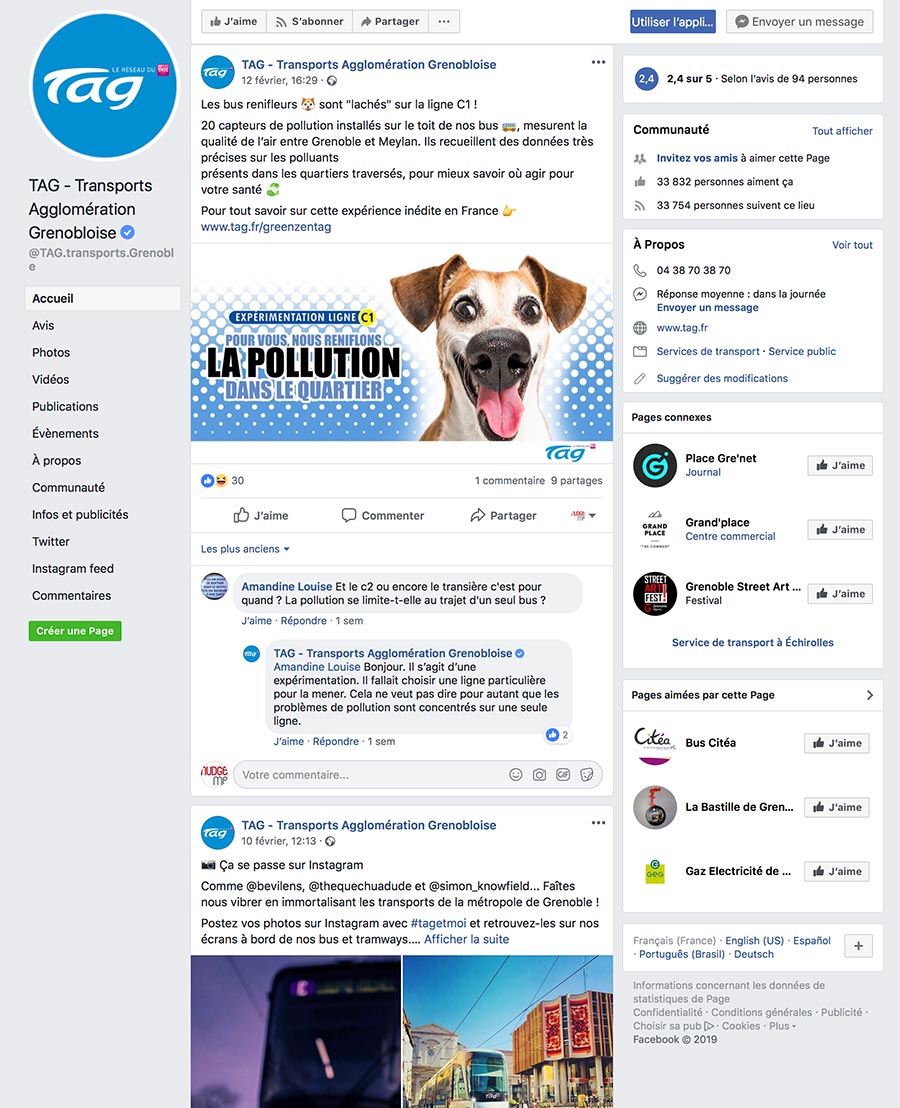Click the 'Créer une Page' button

[x=75, y=631]
